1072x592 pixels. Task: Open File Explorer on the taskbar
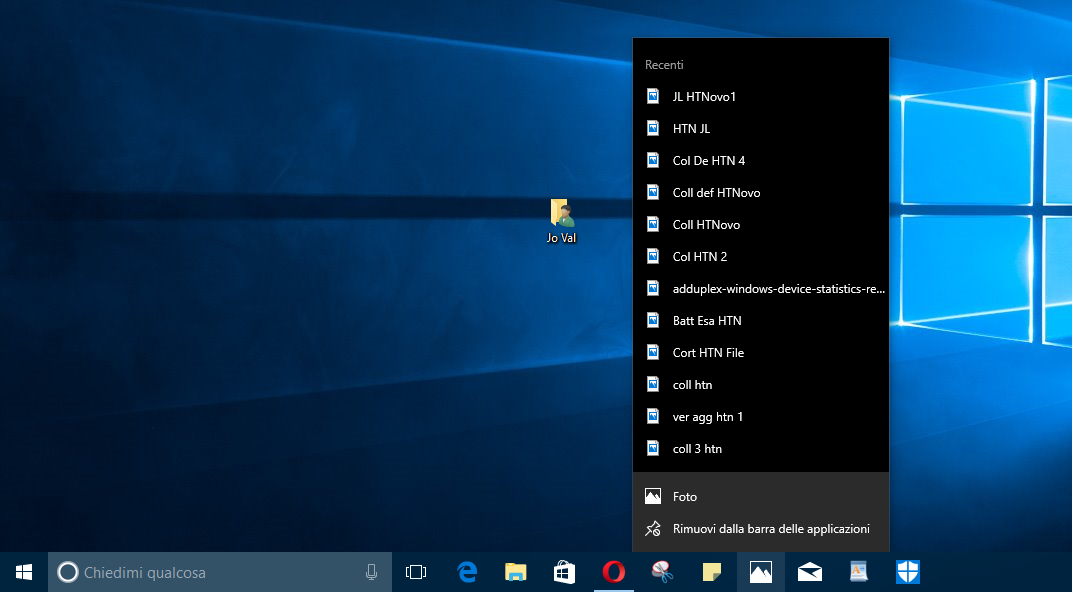(515, 571)
